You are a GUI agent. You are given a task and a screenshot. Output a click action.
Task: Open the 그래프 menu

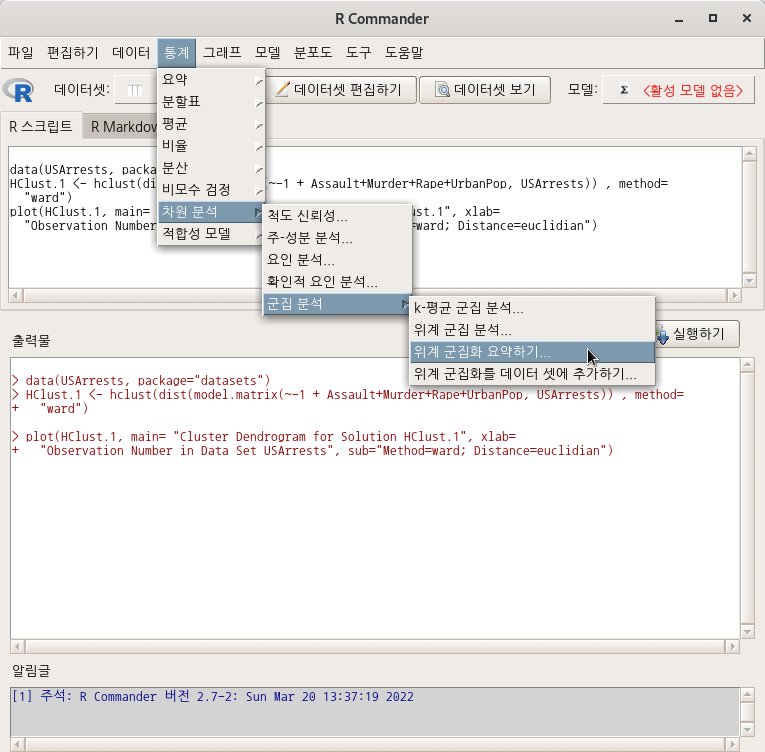[x=222, y=53]
